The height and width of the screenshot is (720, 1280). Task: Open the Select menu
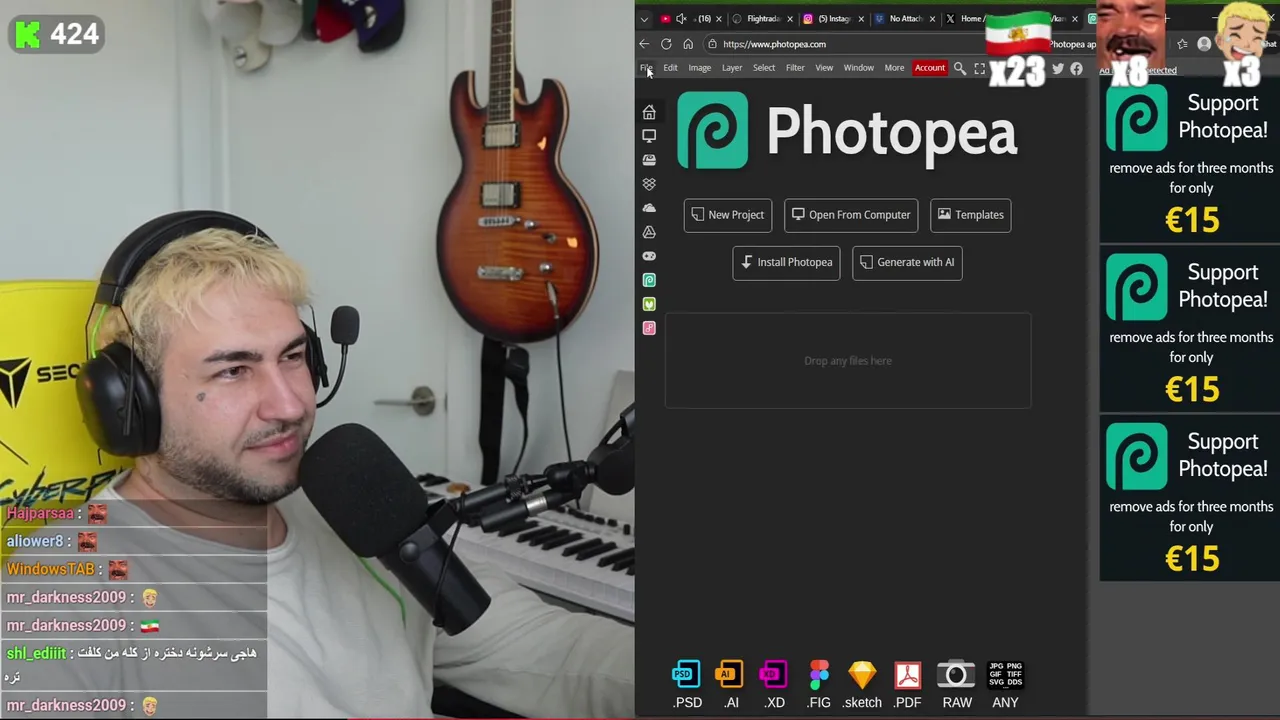click(x=764, y=68)
